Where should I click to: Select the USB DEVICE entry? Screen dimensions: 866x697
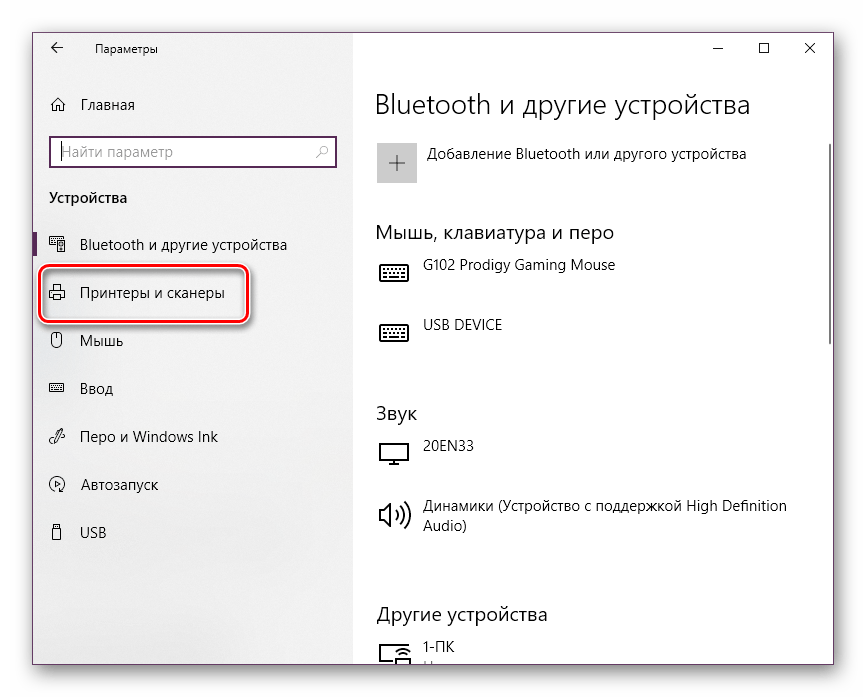click(x=462, y=326)
